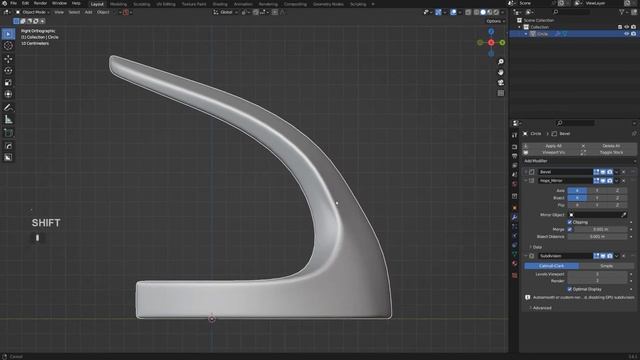Select the Scale tool

[8, 82]
